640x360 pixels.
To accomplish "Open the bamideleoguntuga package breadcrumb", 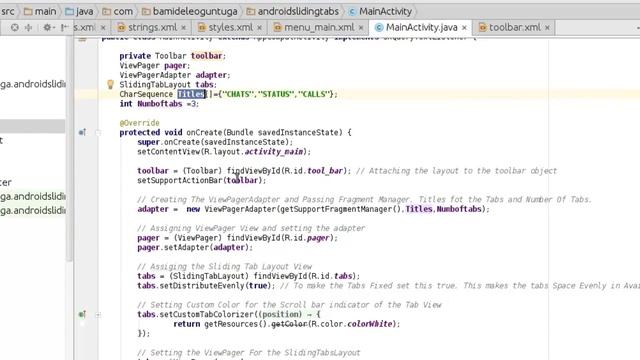I will (189, 11).
